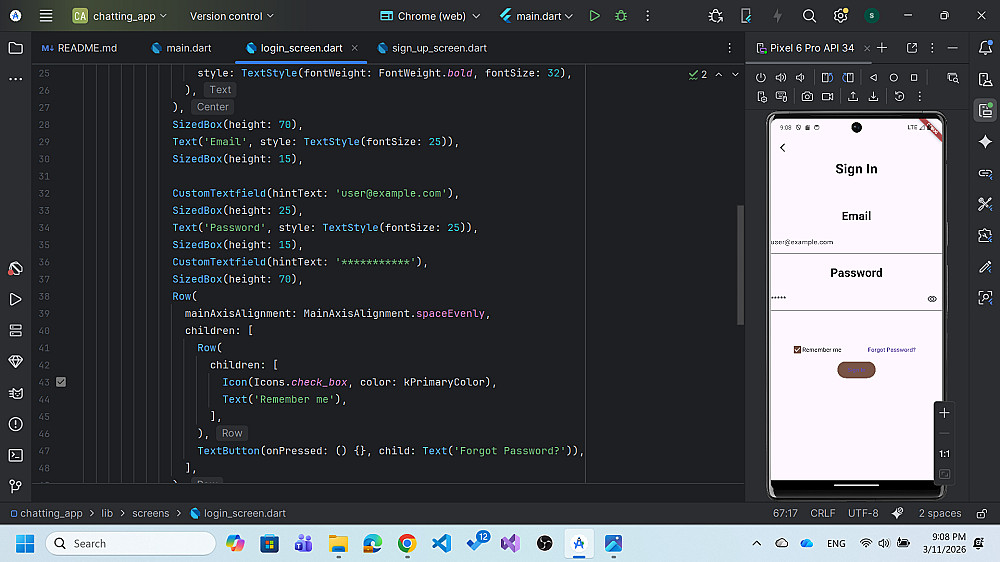Viewport: 1000px width, 562px height.
Task: Click the emulator zoom in plus button
Action: pyautogui.click(x=944, y=413)
